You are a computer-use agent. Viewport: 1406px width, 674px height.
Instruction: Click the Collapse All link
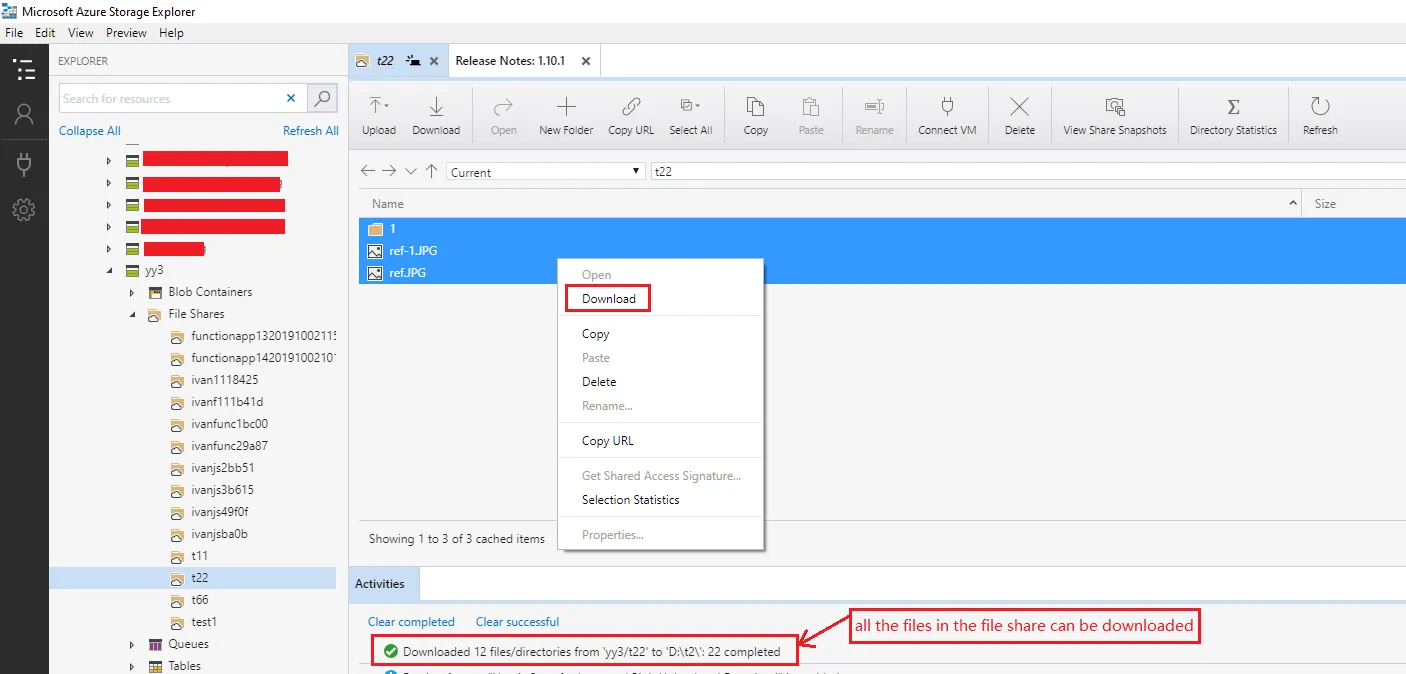[x=90, y=131]
